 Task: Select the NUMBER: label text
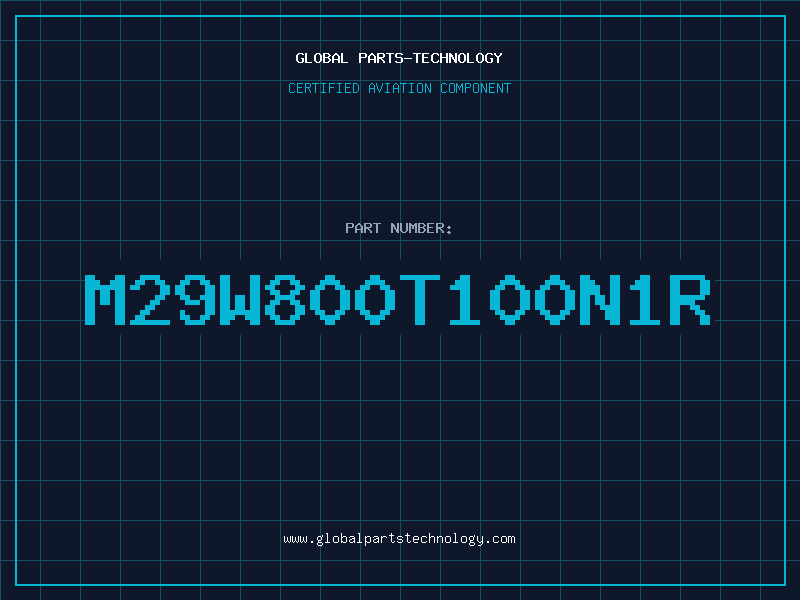(421, 228)
